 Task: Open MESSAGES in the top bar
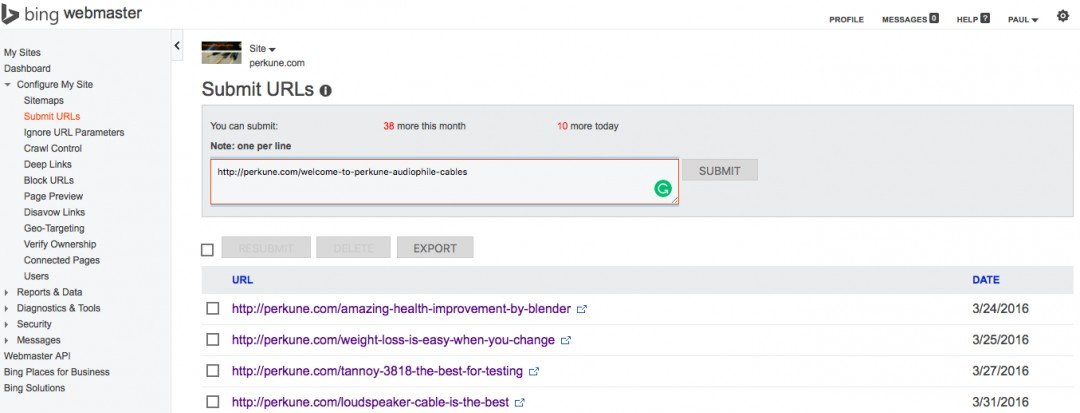[x=904, y=20]
